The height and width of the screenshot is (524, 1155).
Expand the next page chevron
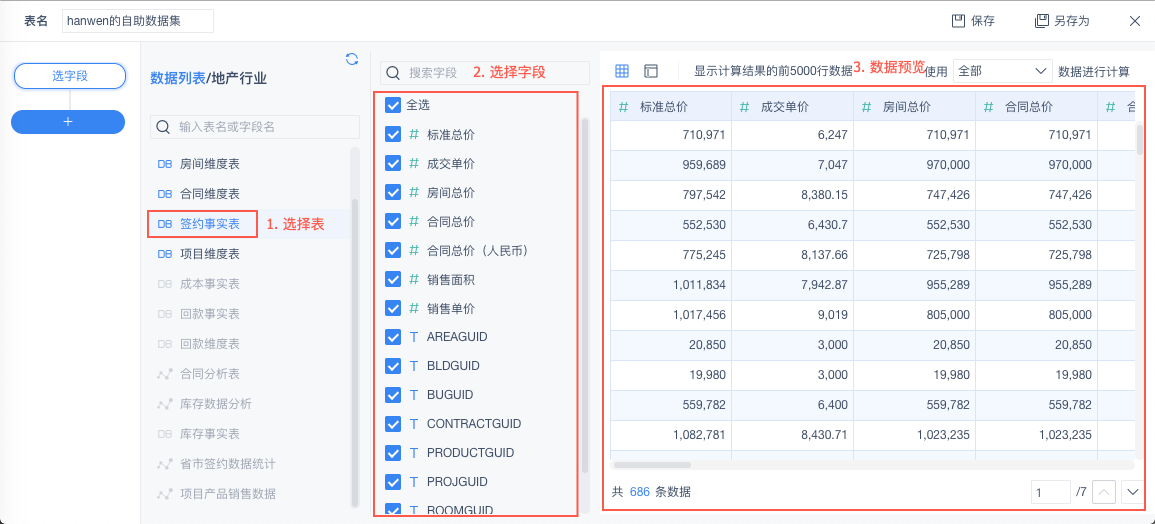(x=1132, y=492)
